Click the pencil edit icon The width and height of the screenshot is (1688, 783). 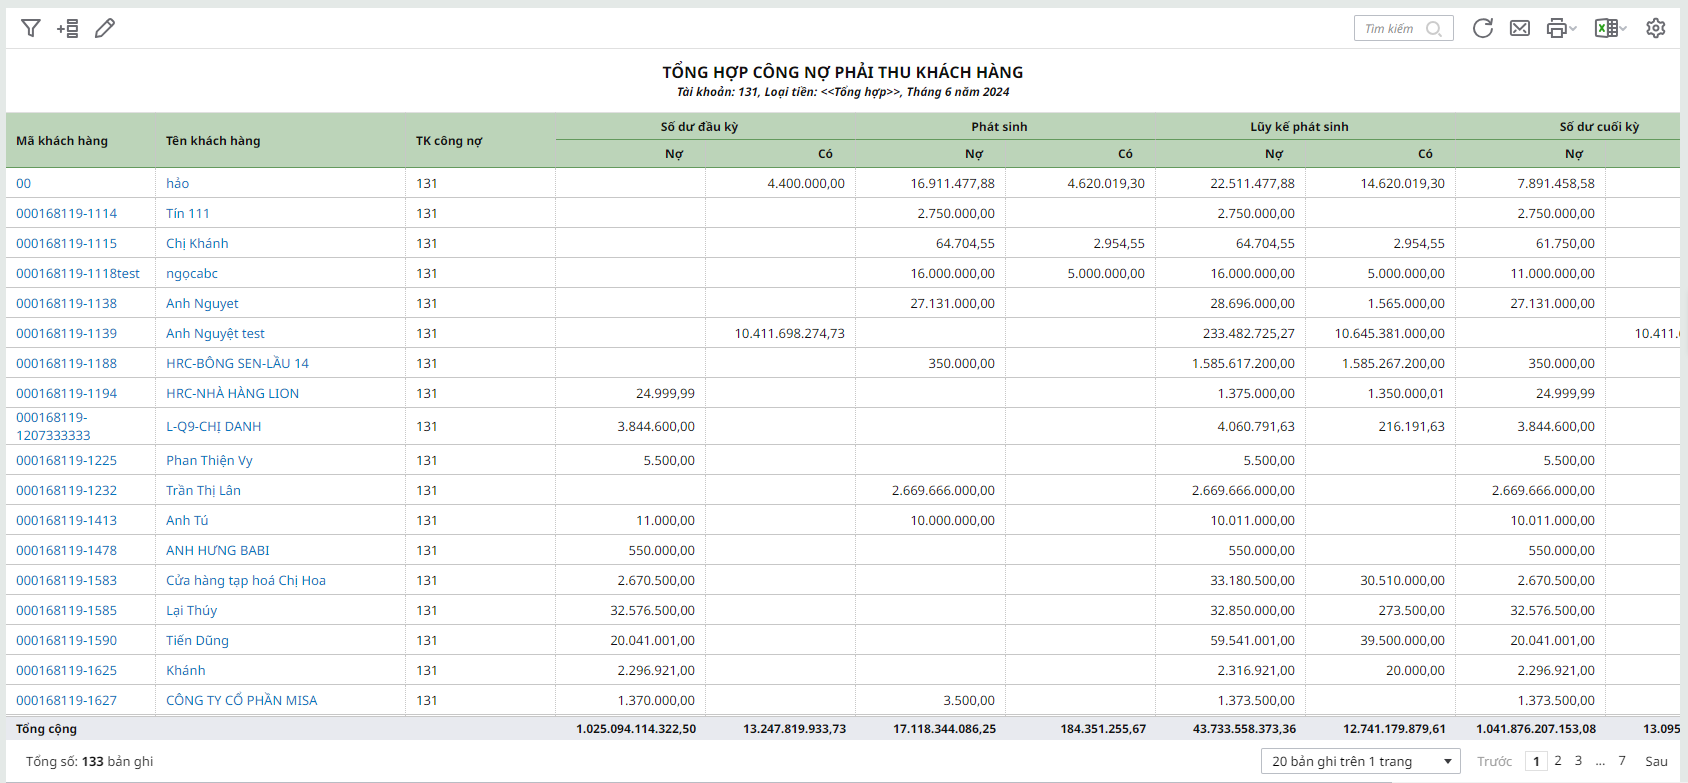click(105, 28)
